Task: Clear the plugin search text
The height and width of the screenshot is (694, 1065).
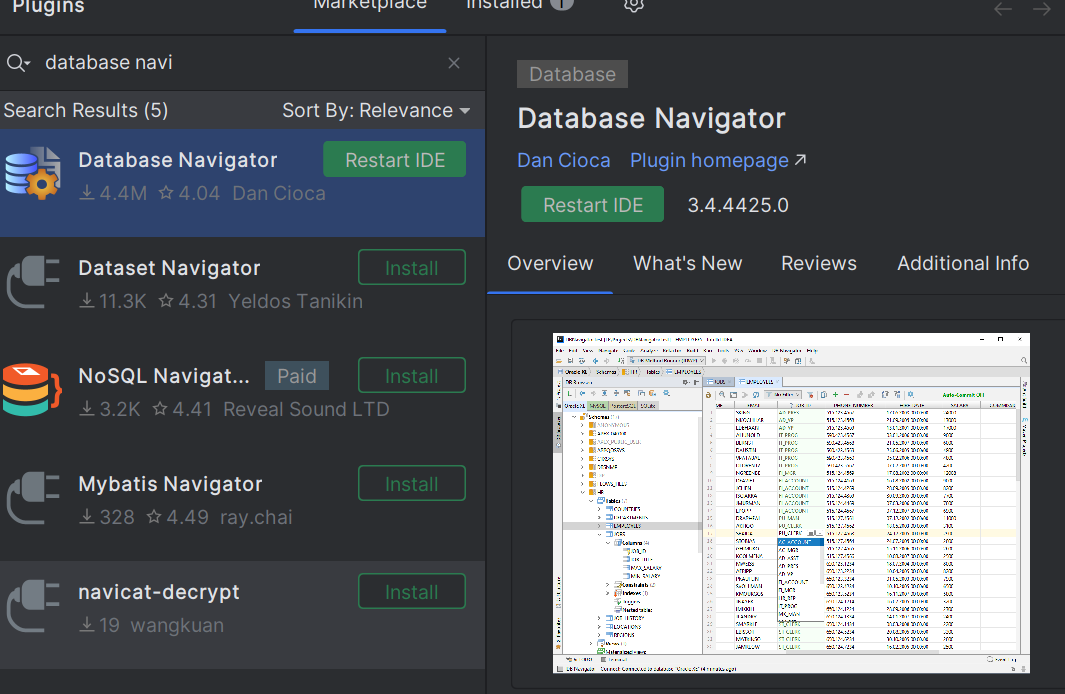Action: pyautogui.click(x=454, y=63)
